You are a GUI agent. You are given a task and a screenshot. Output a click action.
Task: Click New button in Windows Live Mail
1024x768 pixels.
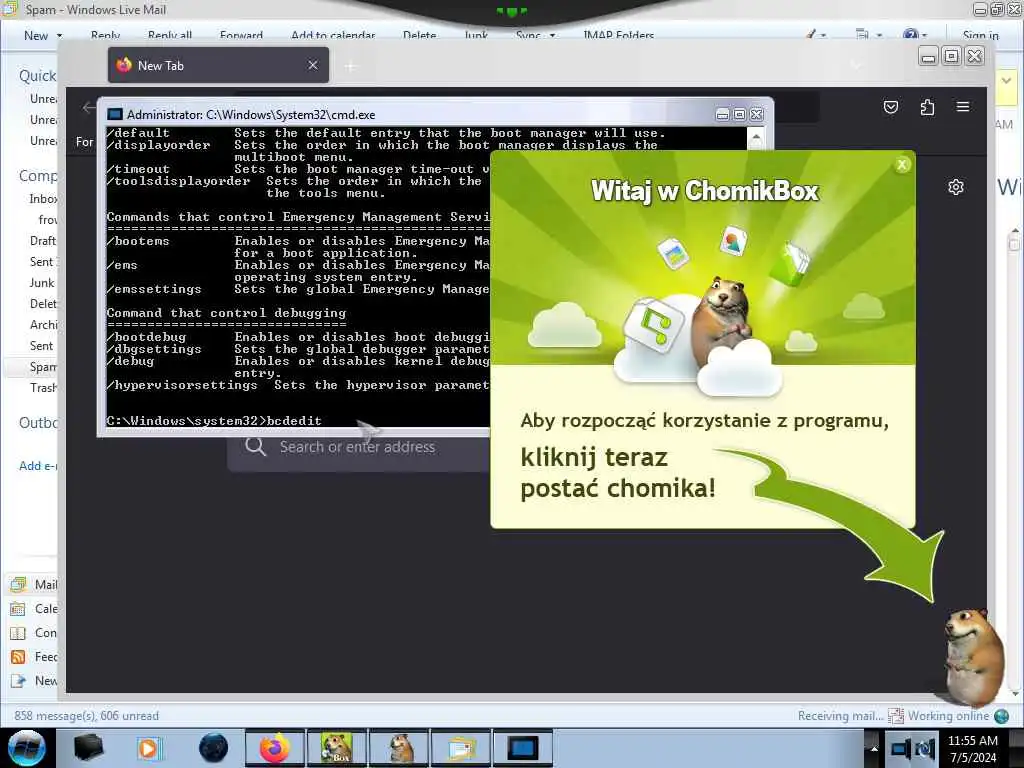[x=36, y=36]
